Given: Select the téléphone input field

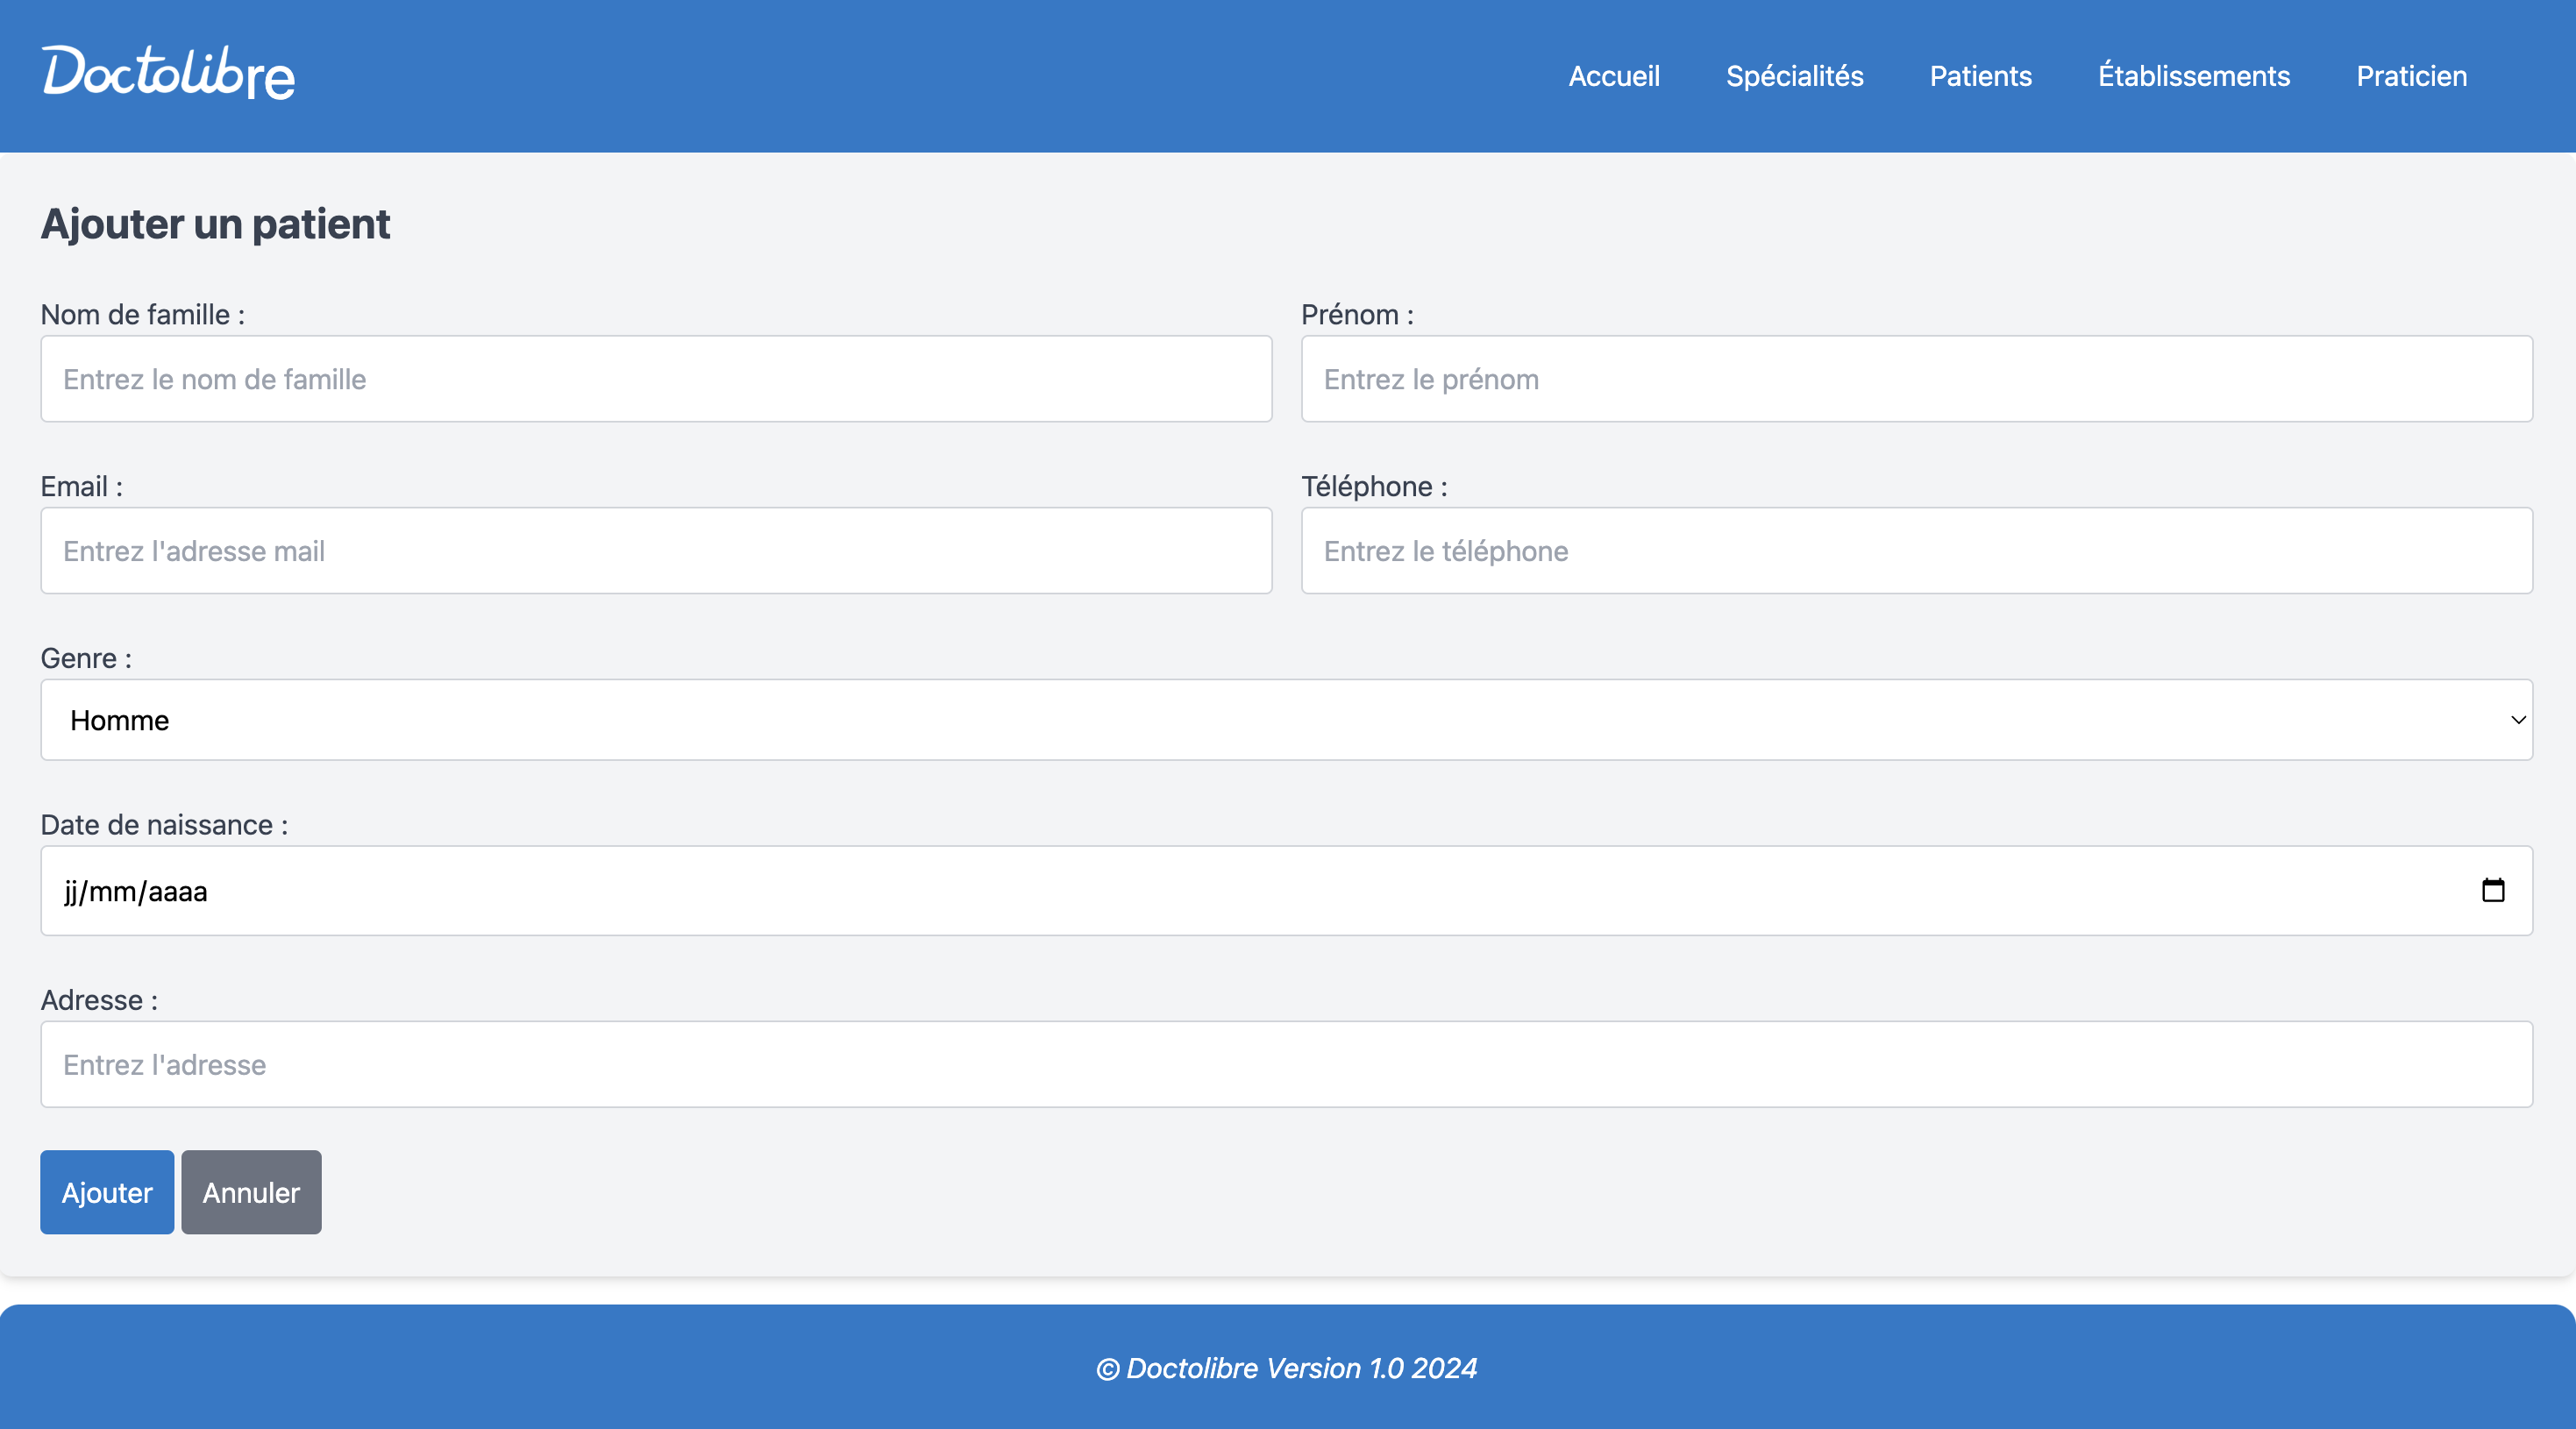Looking at the screenshot, I should [x=1916, y=551].
